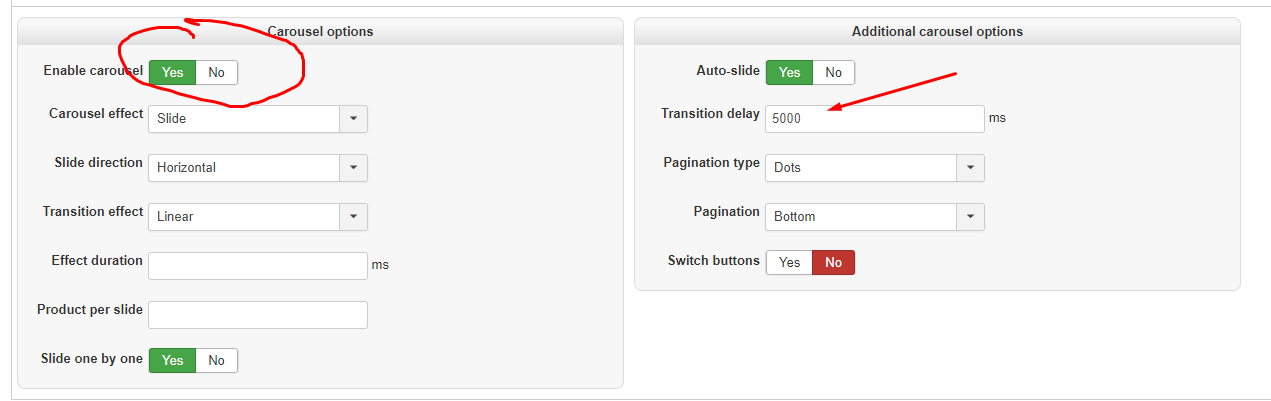This screenshot has width=1271, height=401.
Task: Enable Auto-slide with the Yes button
Action: [x=790, y=72]
